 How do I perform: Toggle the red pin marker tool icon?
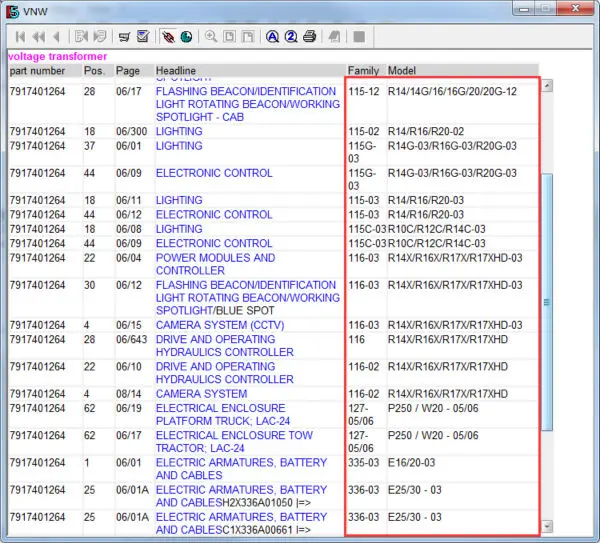168,36
